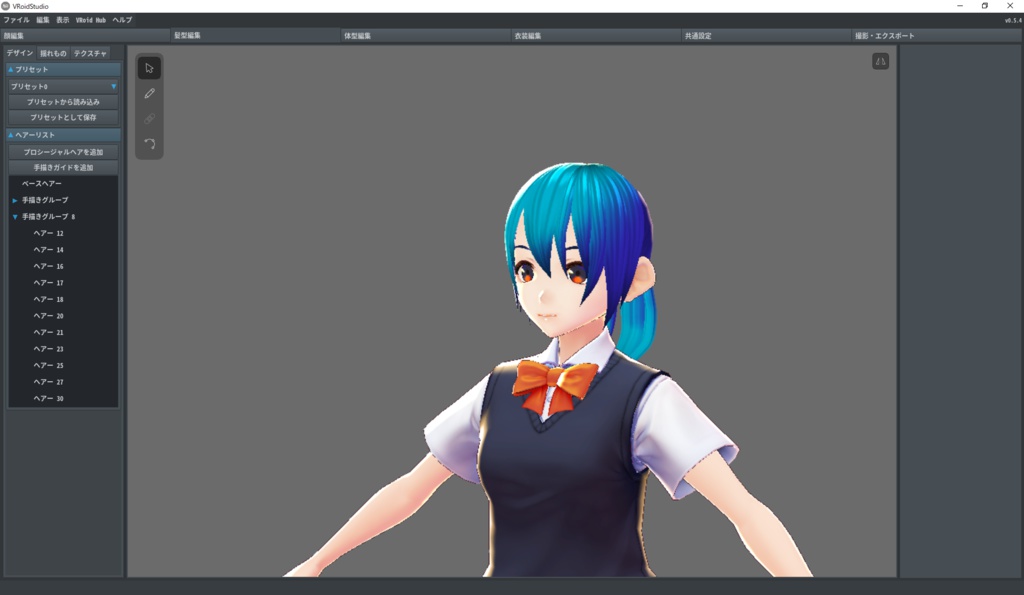
Task: Collapse the ヘアーリスト section header
Action: point(63,135)
